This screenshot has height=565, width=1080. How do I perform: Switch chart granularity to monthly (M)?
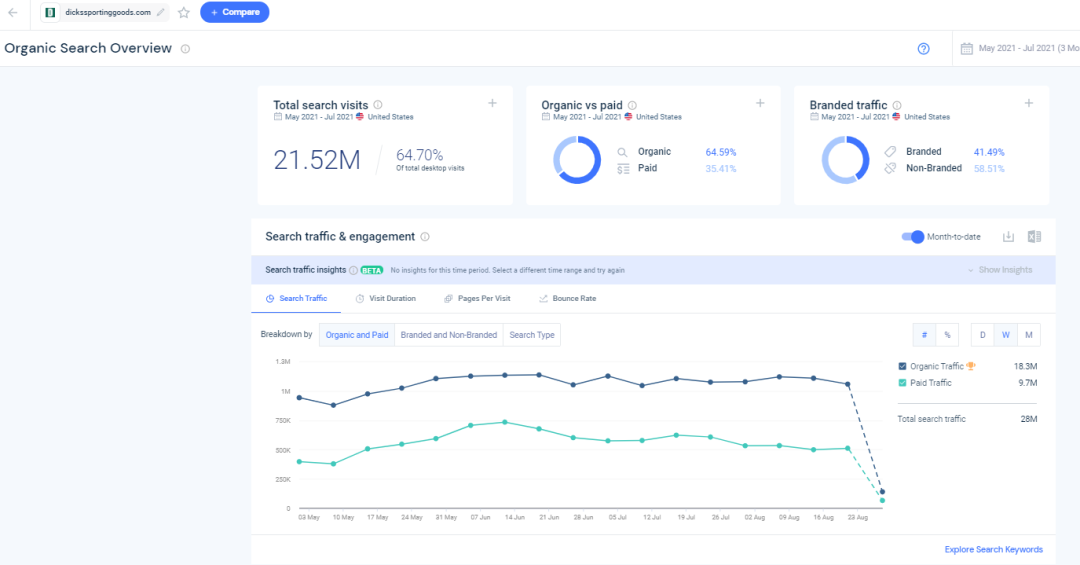pyautogui.click(x=1028, y=335)
